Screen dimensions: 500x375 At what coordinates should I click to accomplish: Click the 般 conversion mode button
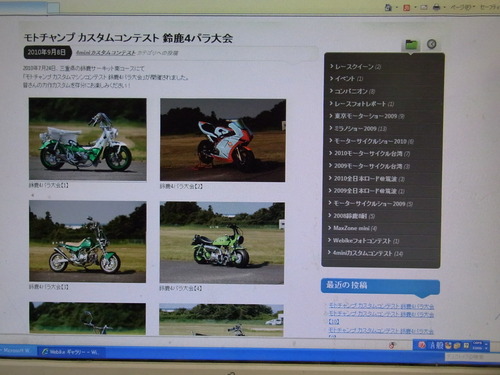(x=439, y=345)
